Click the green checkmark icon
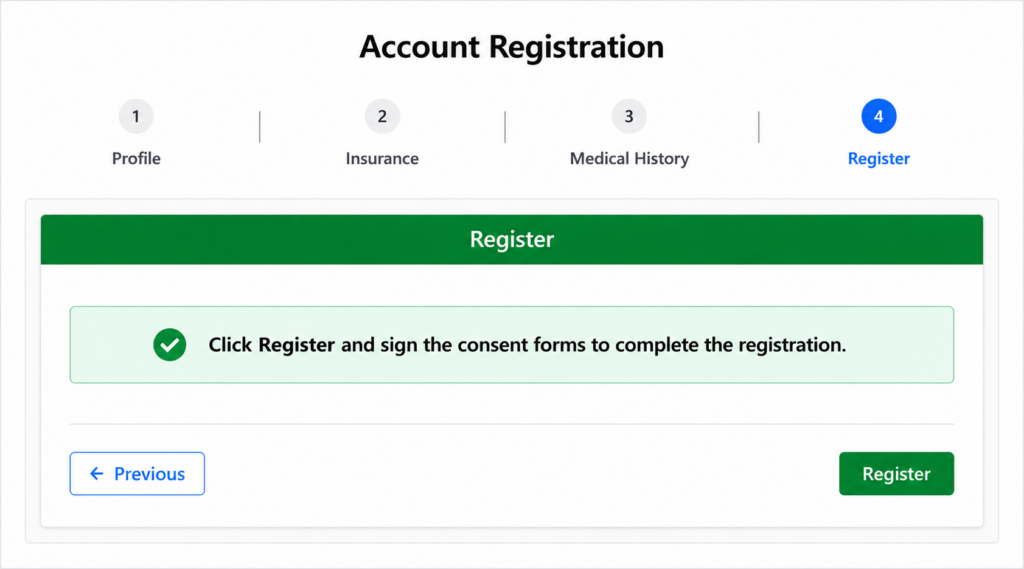This screenshot has height=569, width=1024. [170, 344]
